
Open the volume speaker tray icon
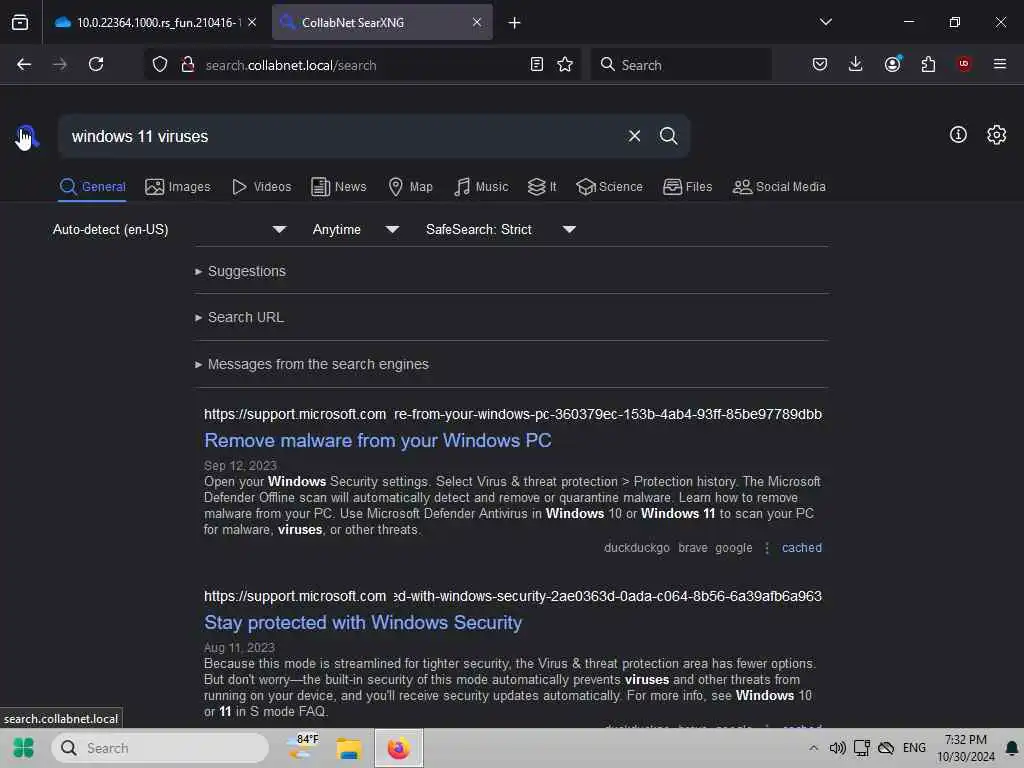837,748
